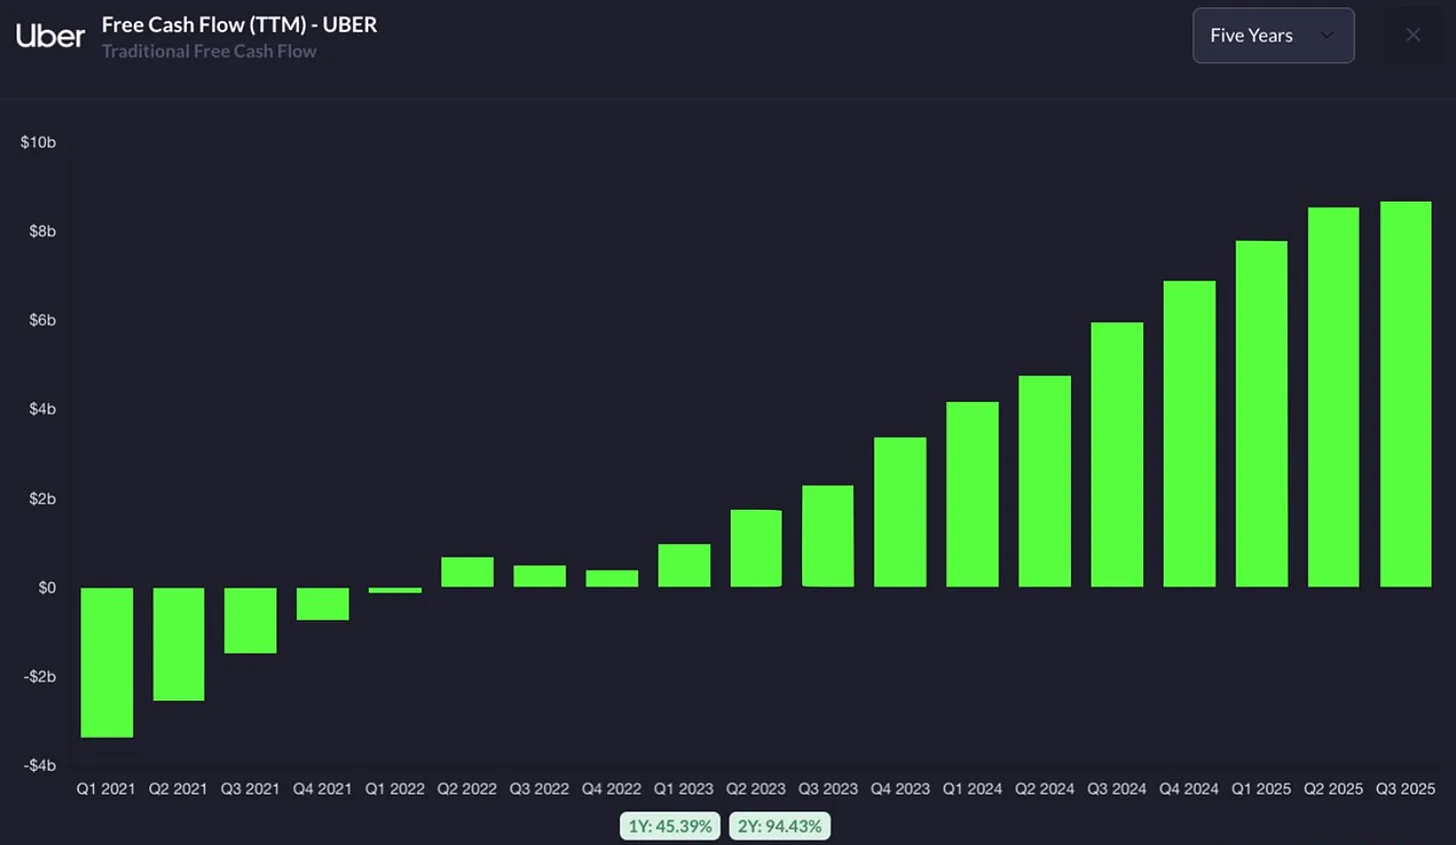Expand the chevron in Five Years selector
The width and height of the screenshot is (1456, 845).
point(1327,35)
